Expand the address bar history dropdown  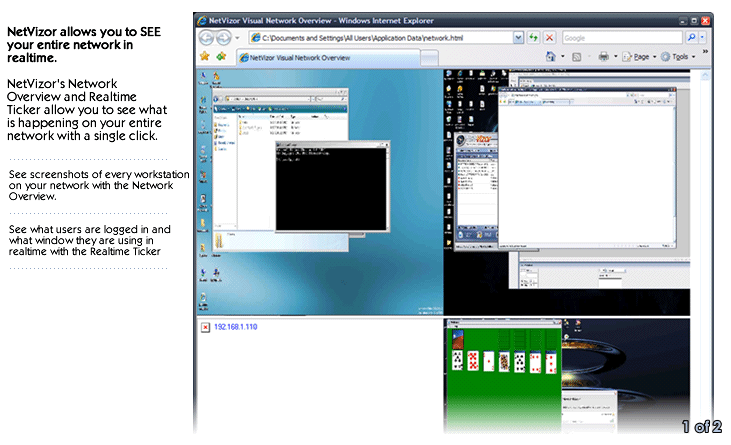point(518,37)
